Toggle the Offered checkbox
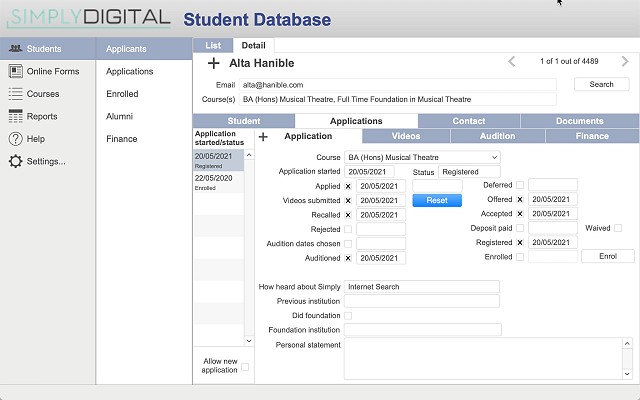The width and height of the screenshot is (640, 400). click(x=520, y=199)
